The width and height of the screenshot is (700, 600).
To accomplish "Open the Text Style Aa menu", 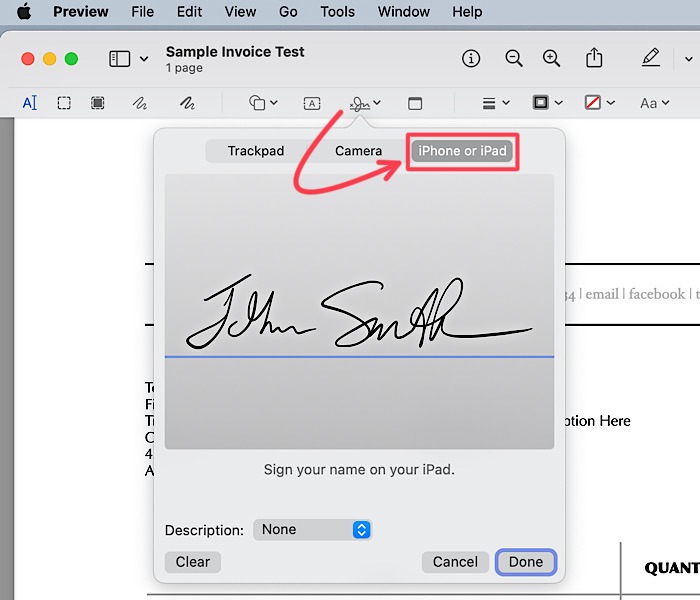I will click(x=654, y=104).
